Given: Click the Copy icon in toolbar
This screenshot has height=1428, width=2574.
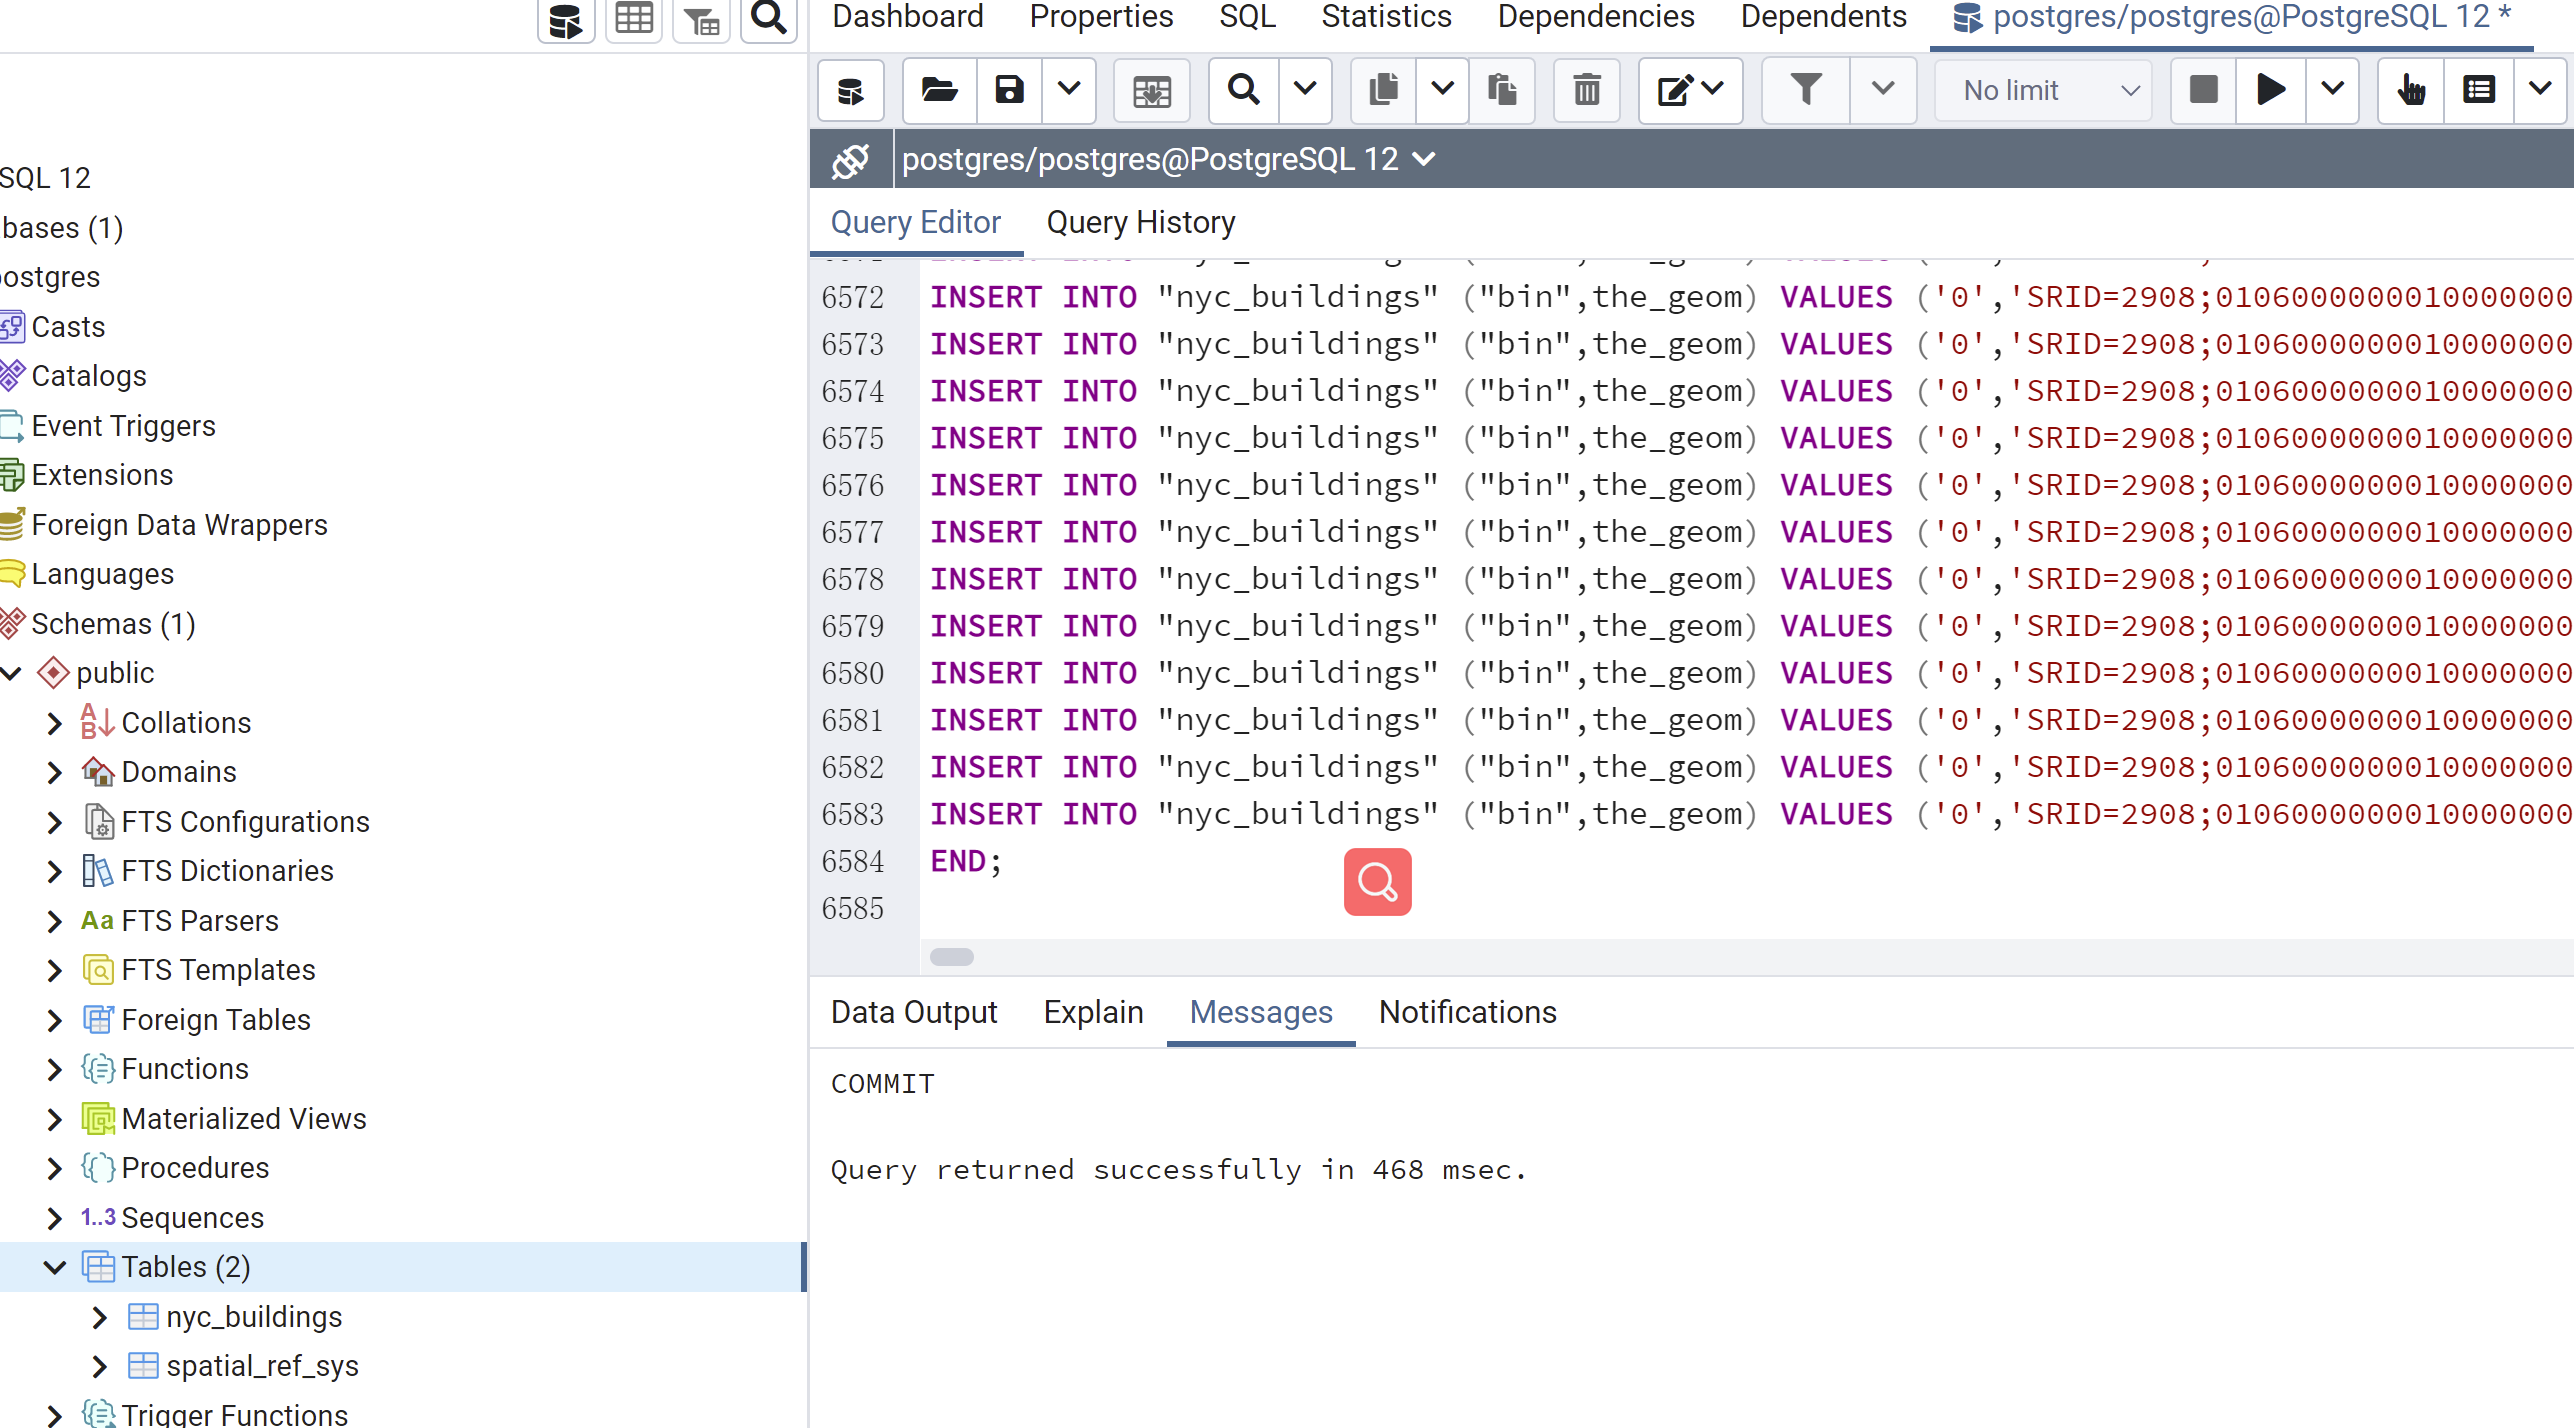Looking at the screenshot, I should 1383,90.
